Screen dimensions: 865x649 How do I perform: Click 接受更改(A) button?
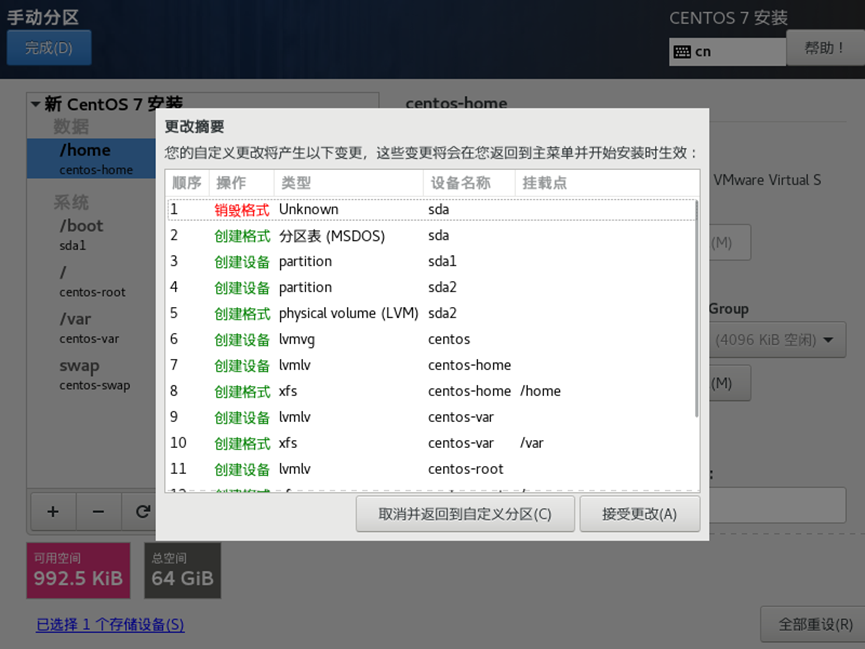[x=639, y=514]
